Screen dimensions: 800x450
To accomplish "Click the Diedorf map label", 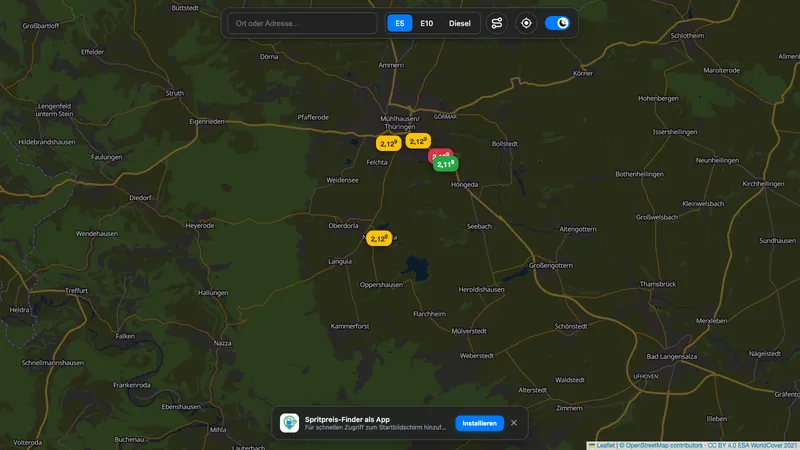I will pyautogui.click(x=140, y=198).
